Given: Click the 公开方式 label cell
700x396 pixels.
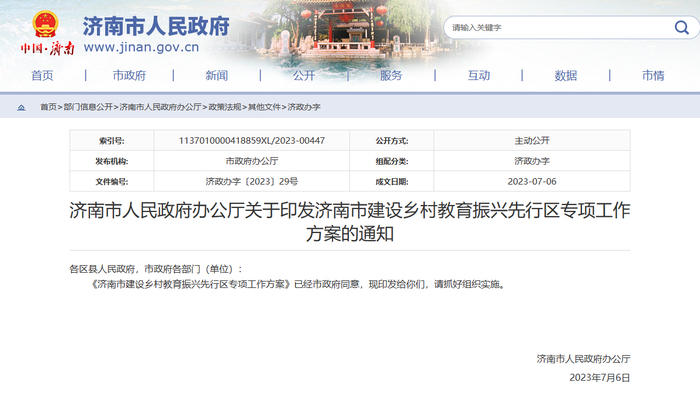Looking at the screenshot, I should click(392, 141).
